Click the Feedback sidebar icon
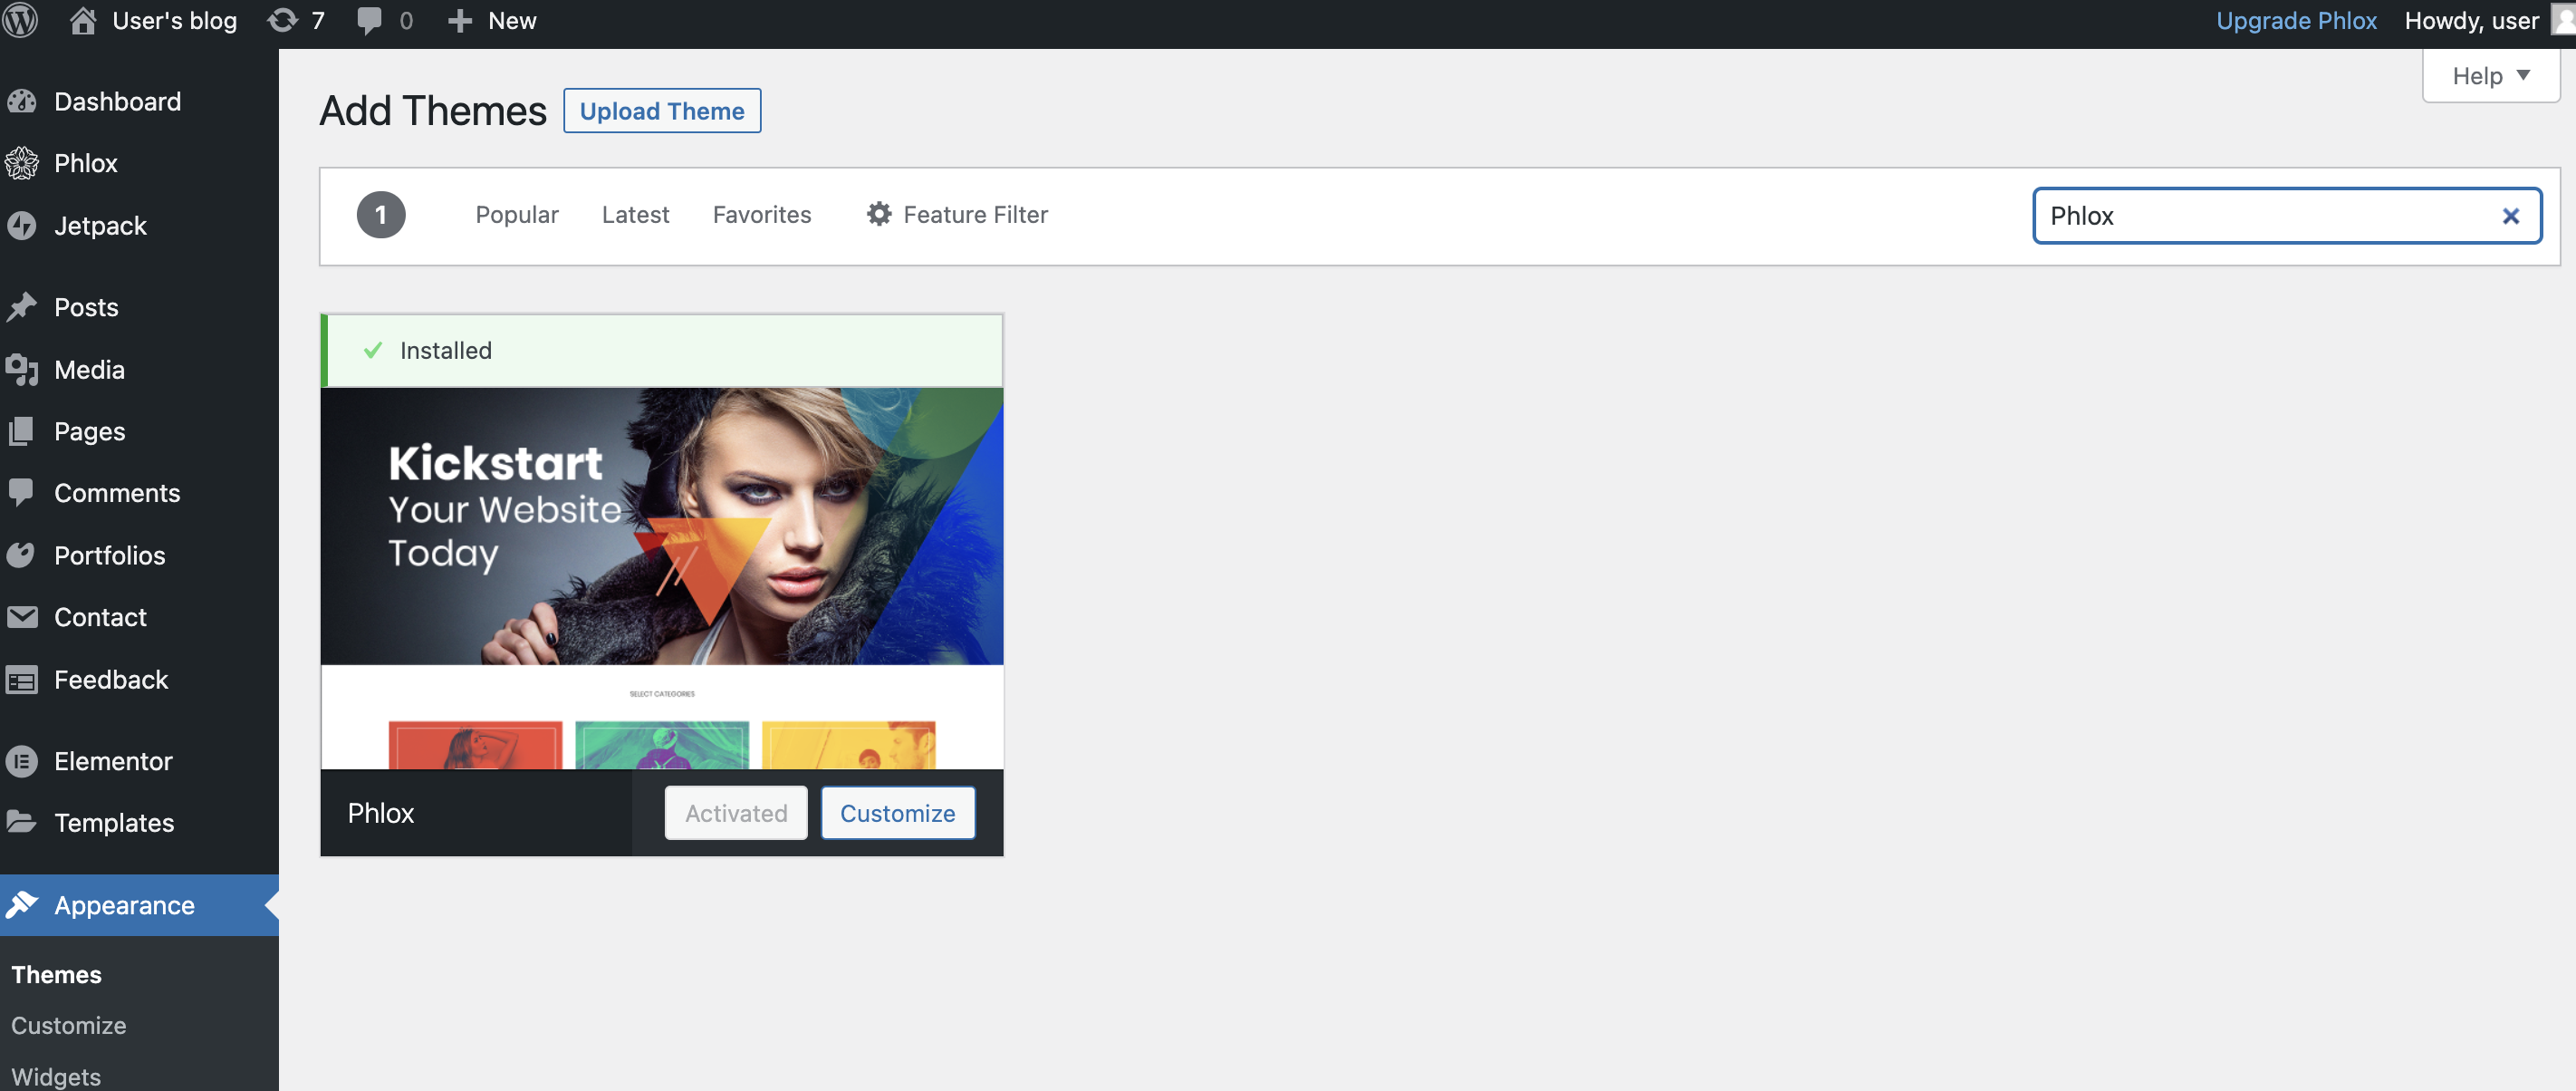Screen dimensions: 2576x1091 pyautogui.click(x=21, y=680)
